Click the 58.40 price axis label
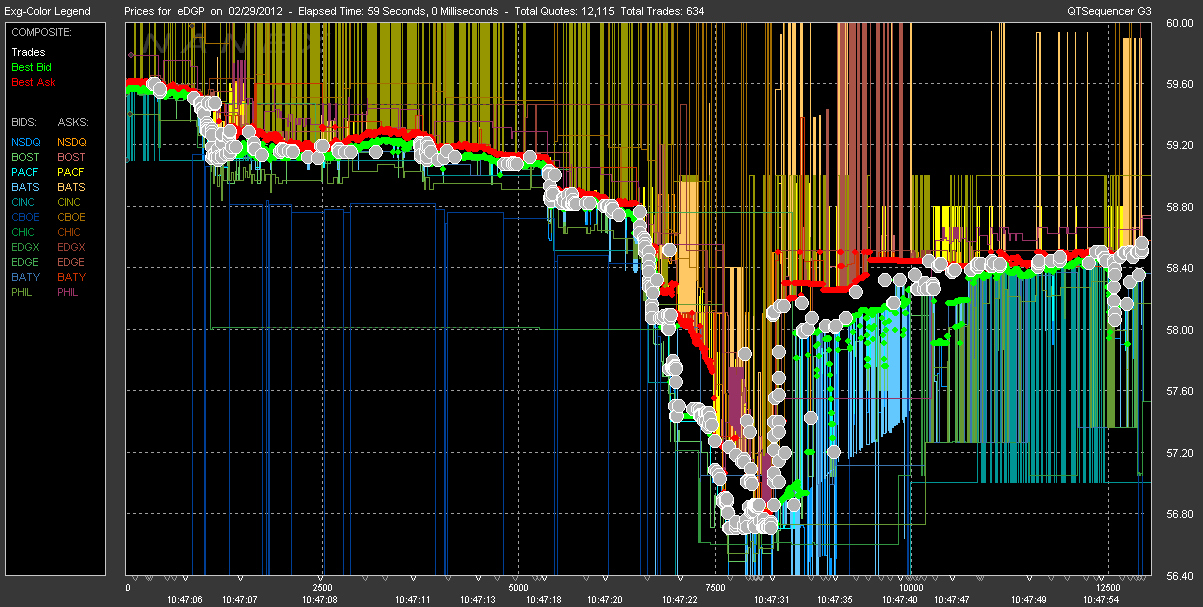The height and width of the screenshot is (607, 1203). point(1180,268)
